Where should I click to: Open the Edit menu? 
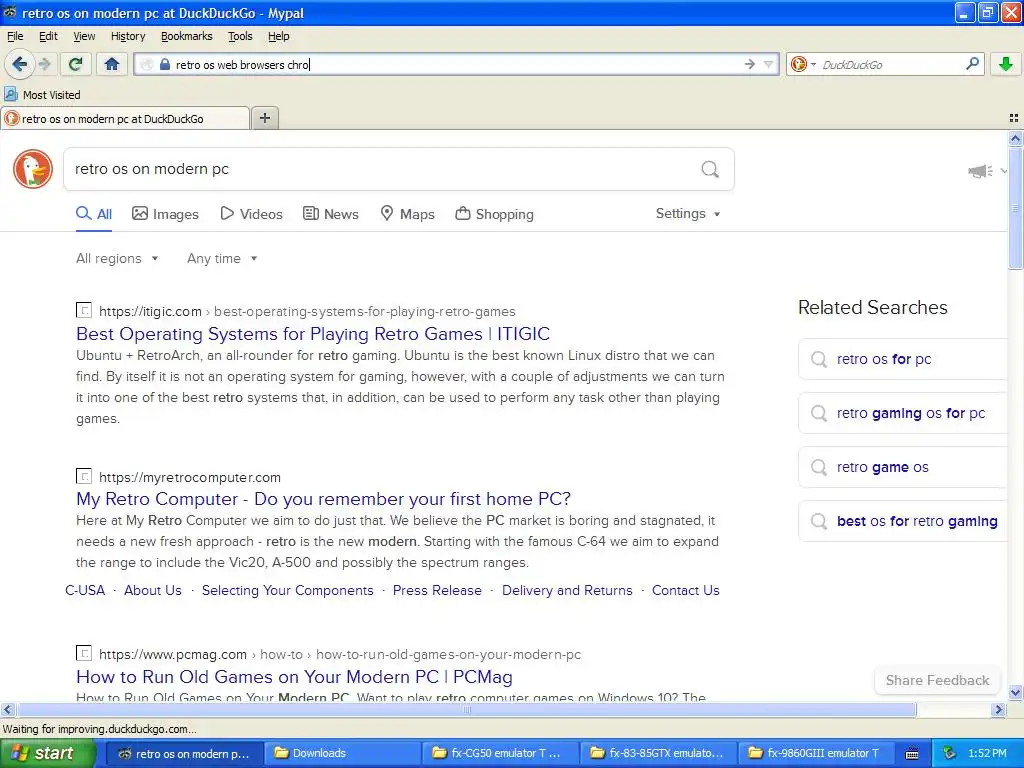point(48,37)
